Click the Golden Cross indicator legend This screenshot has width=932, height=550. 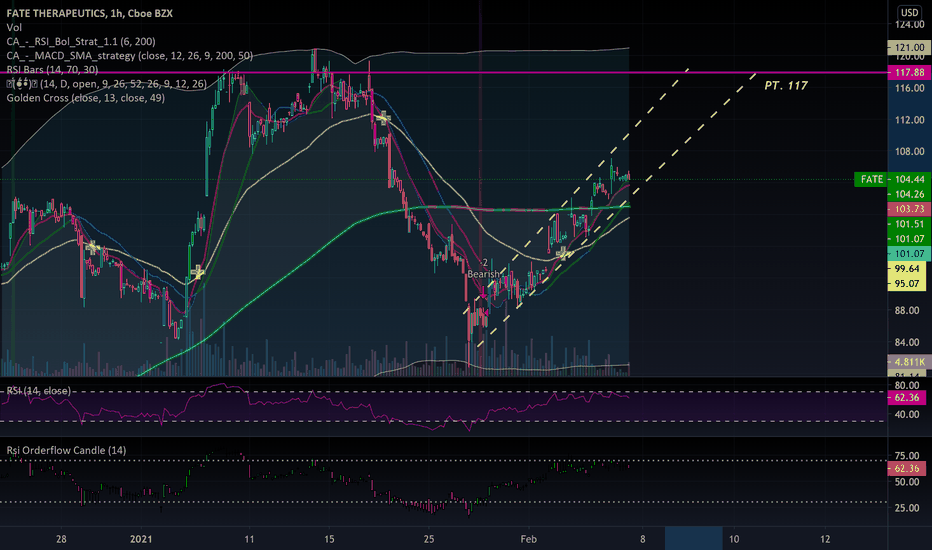coord(86,98)
